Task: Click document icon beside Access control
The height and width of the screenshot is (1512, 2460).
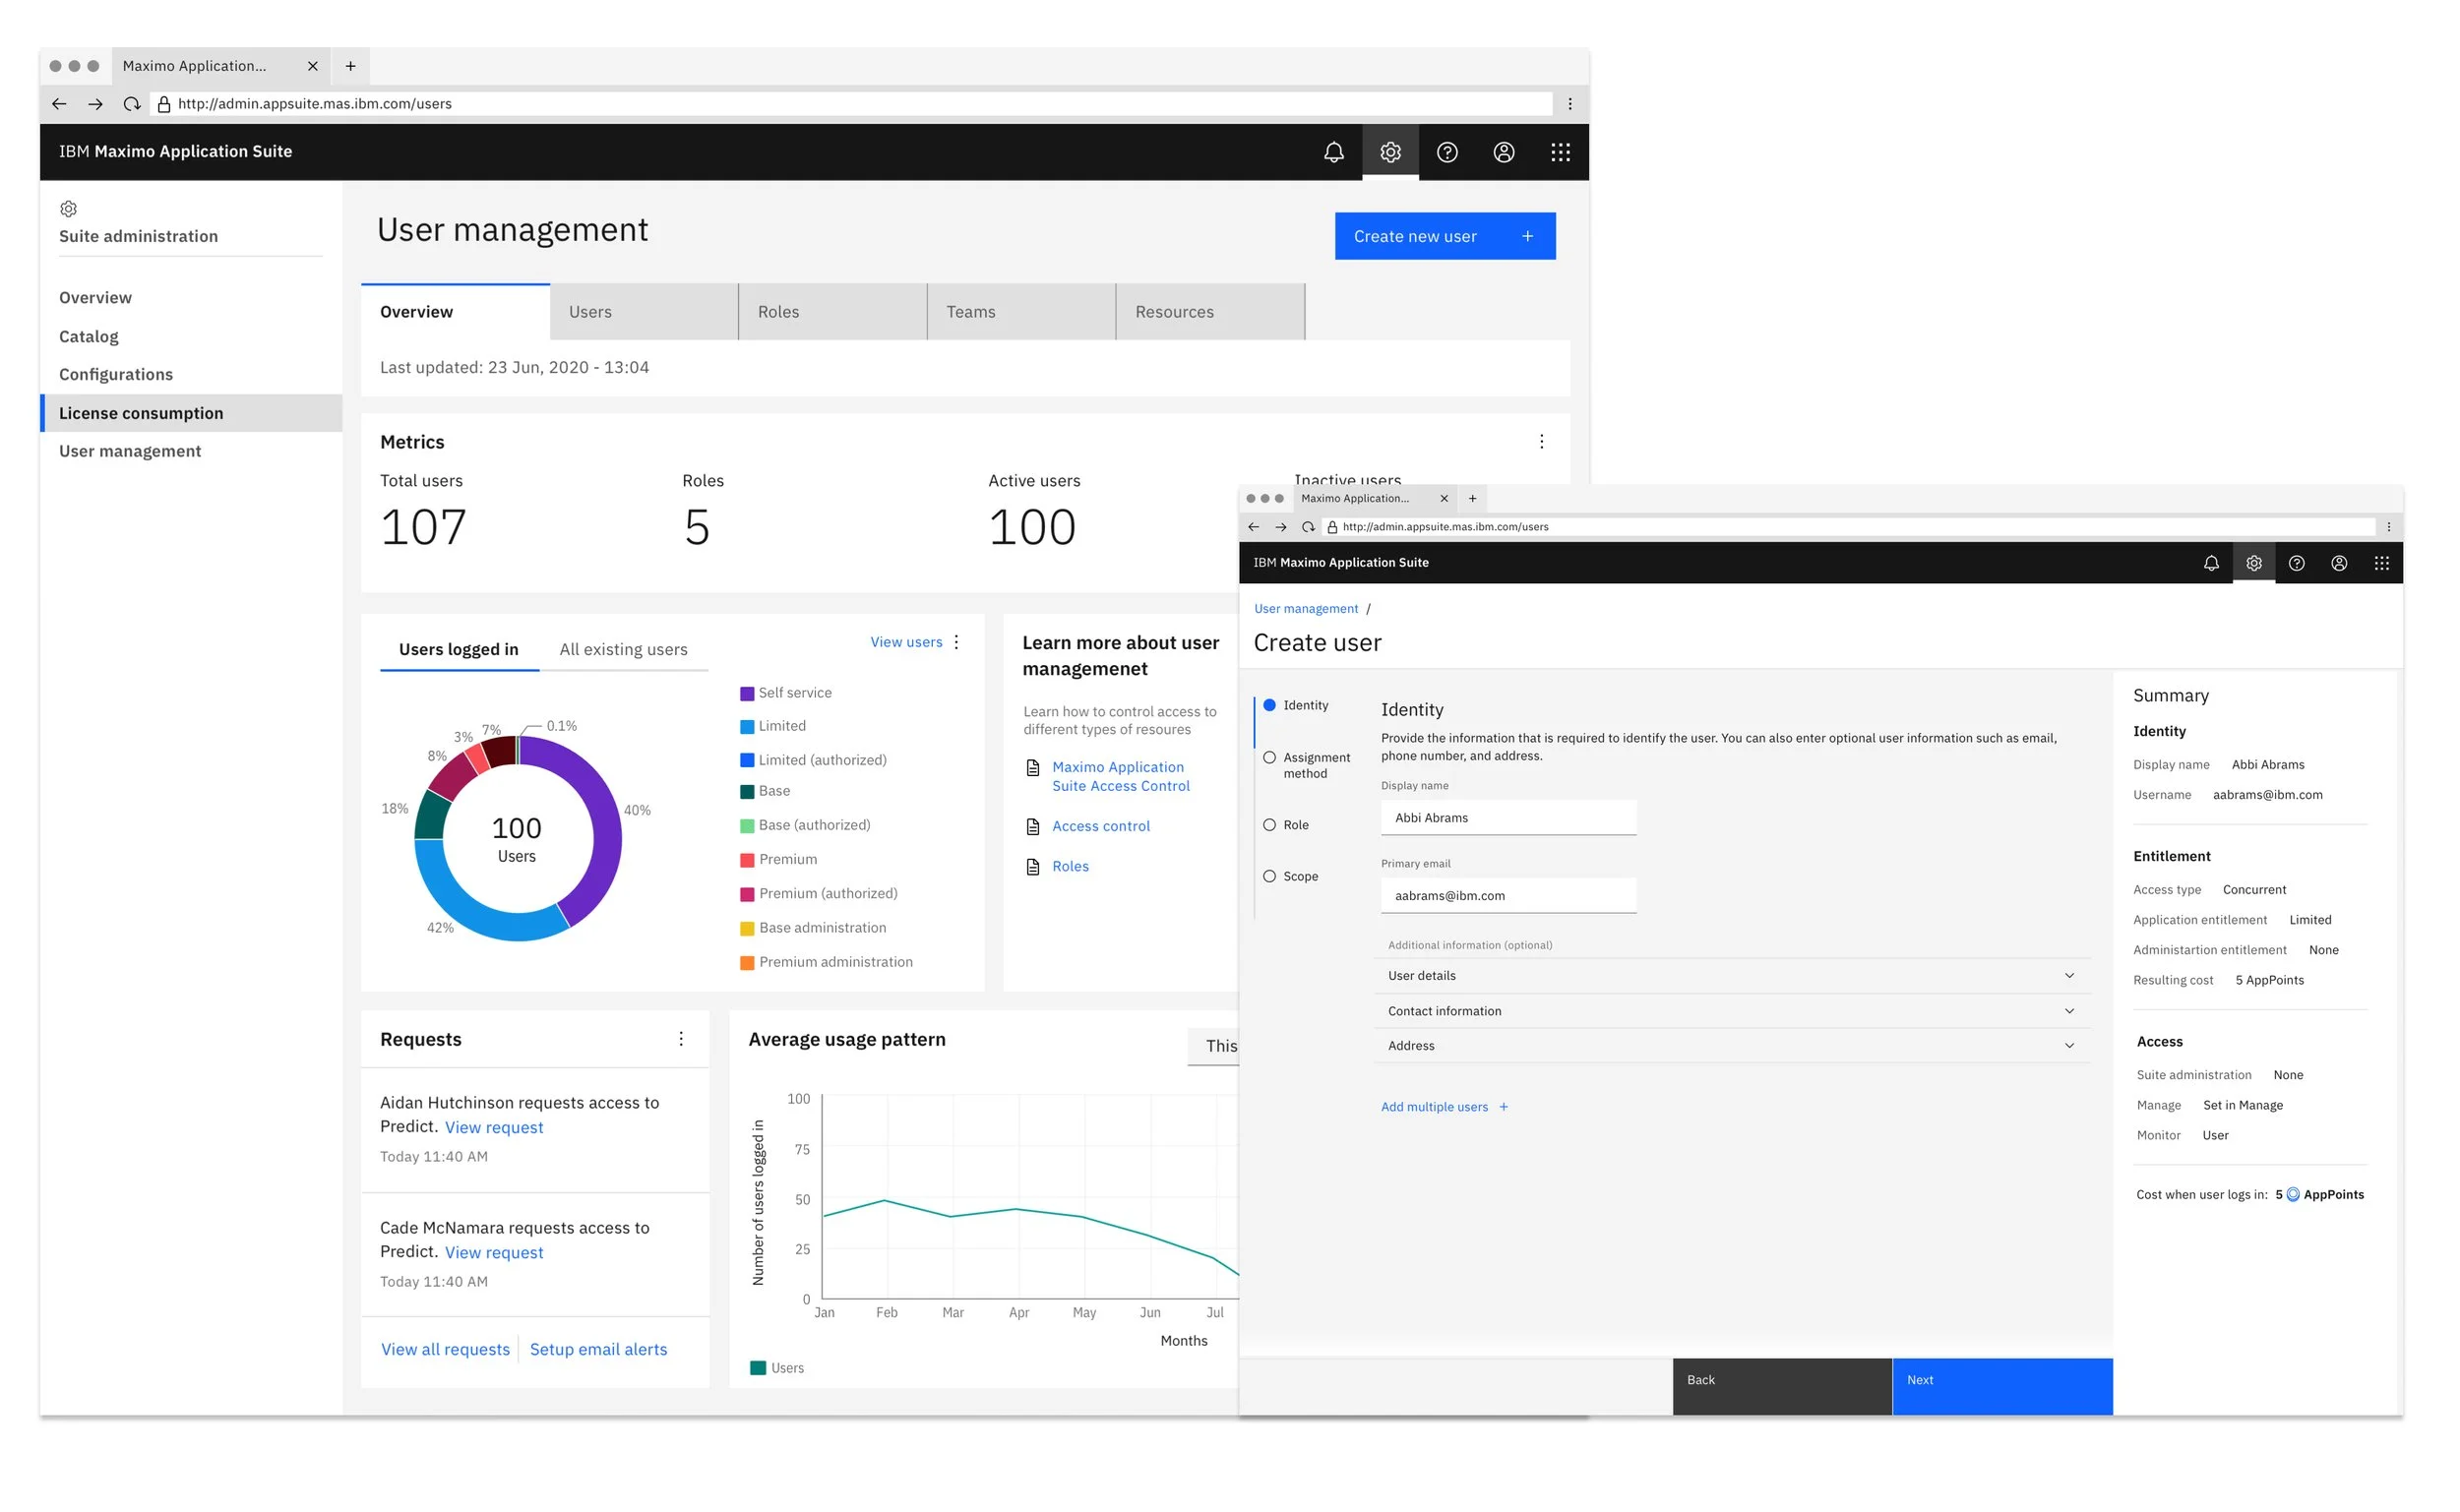Action: (1033, 827)
